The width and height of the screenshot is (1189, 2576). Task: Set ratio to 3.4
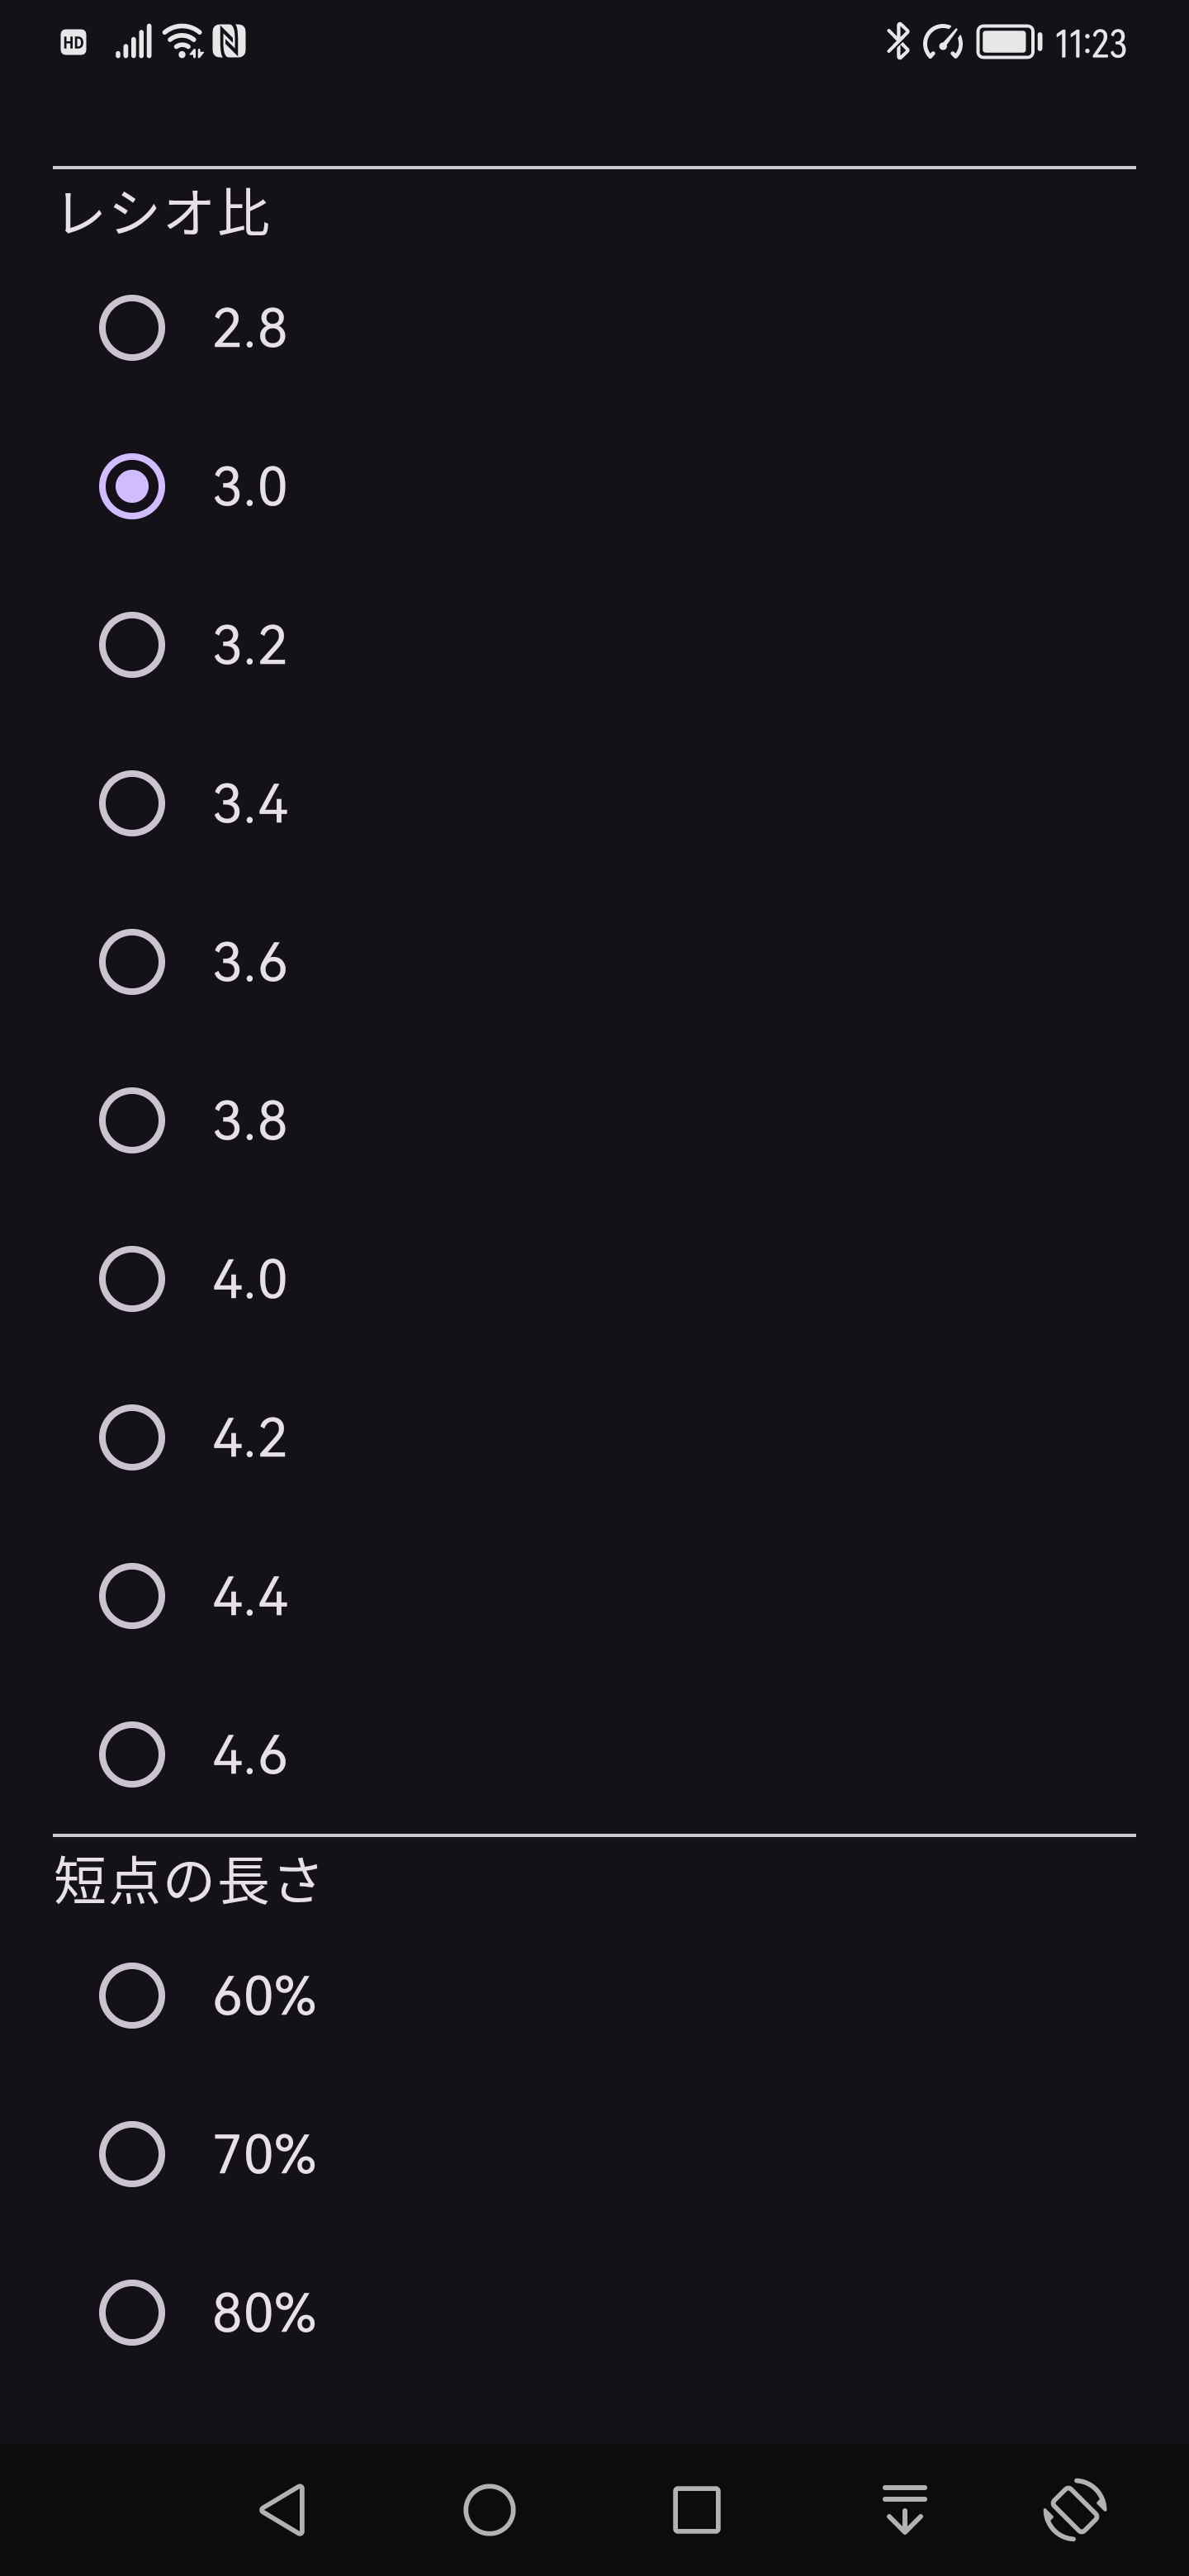click(132, 804)
